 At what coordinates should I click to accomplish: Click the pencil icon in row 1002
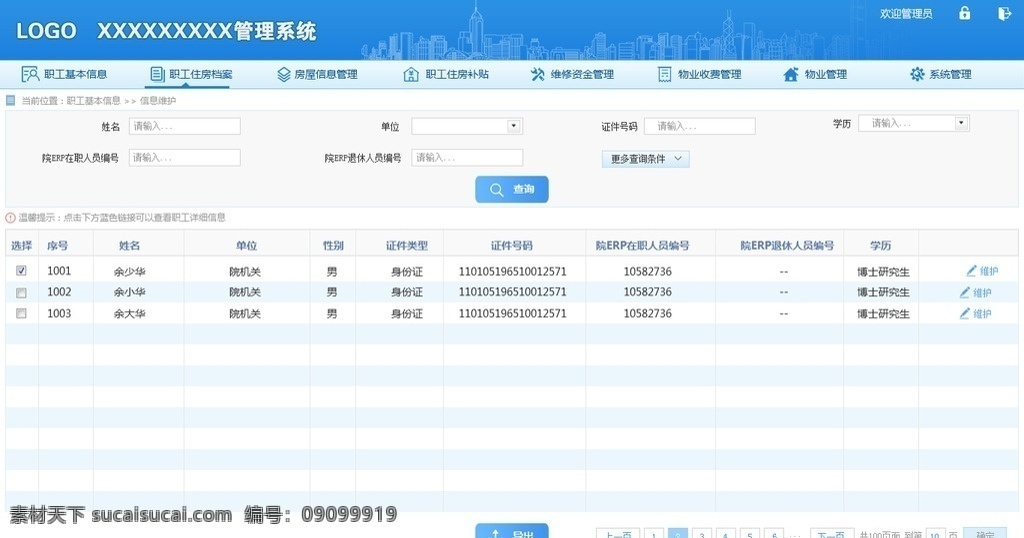965,293
